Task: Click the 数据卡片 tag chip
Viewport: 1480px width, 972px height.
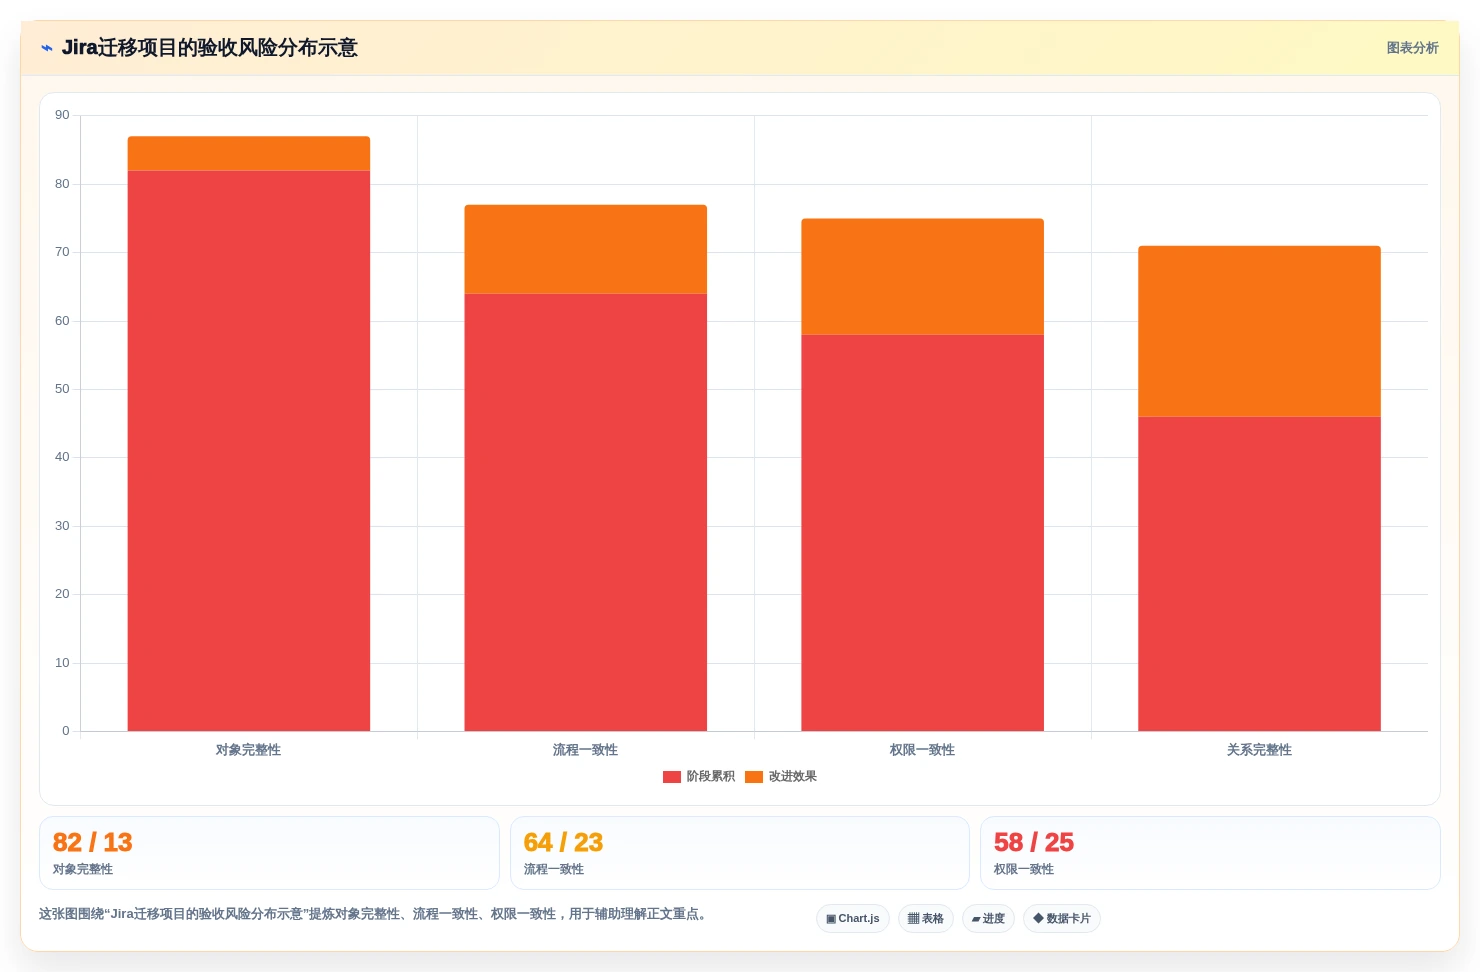Action: pyautogui.click(x=1062, y=919)
